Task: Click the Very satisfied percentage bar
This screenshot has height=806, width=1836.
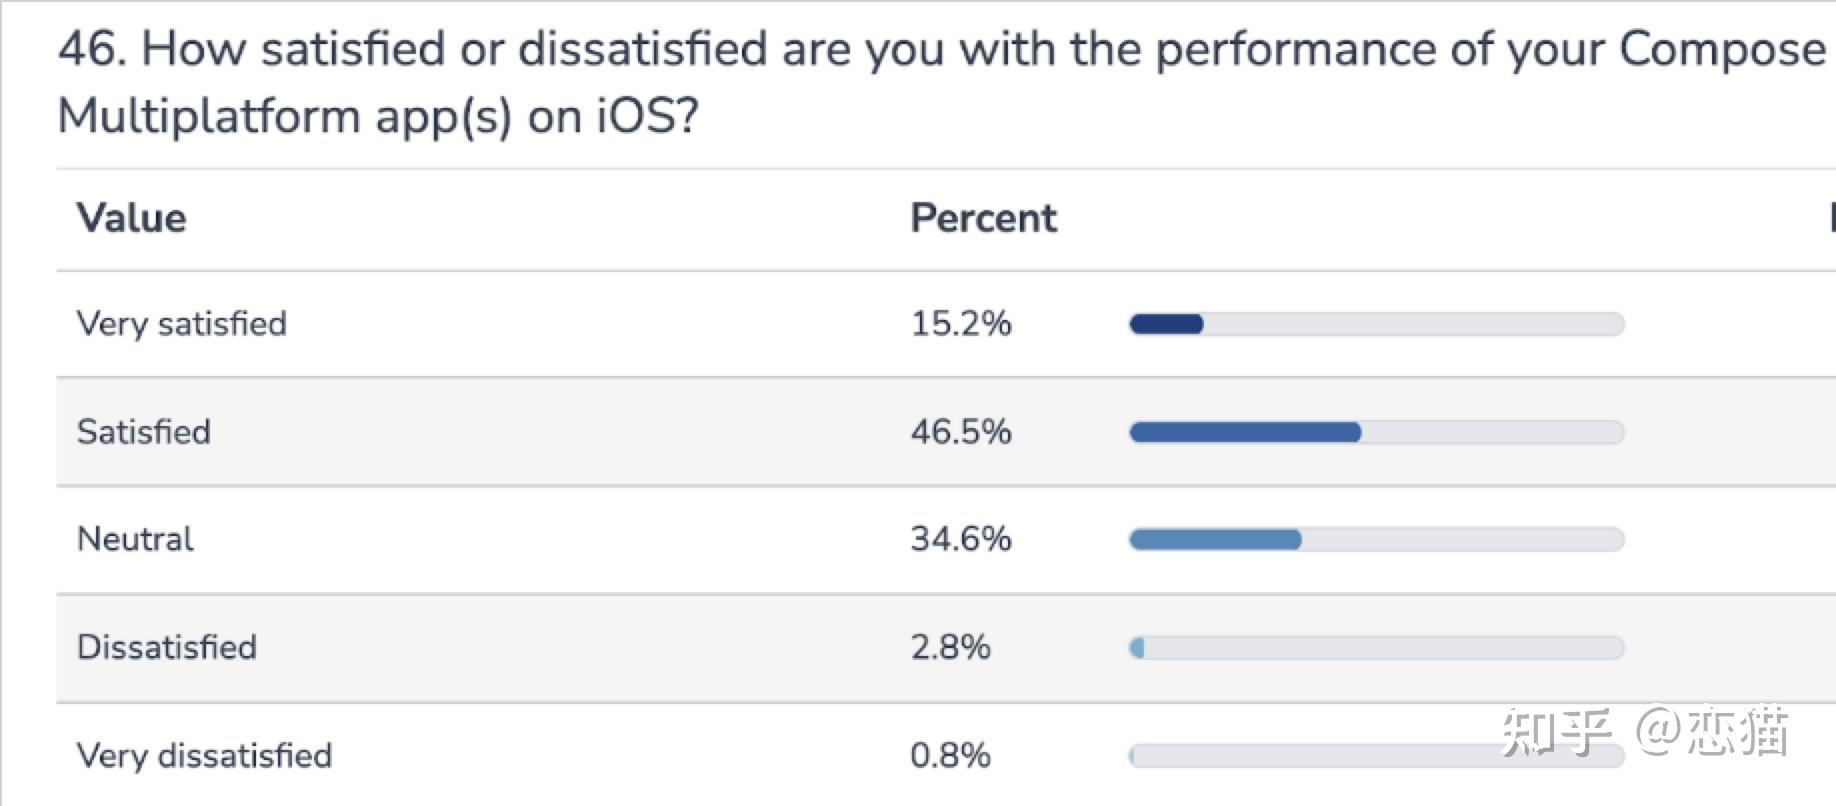Action: (x=1376, y=324)
